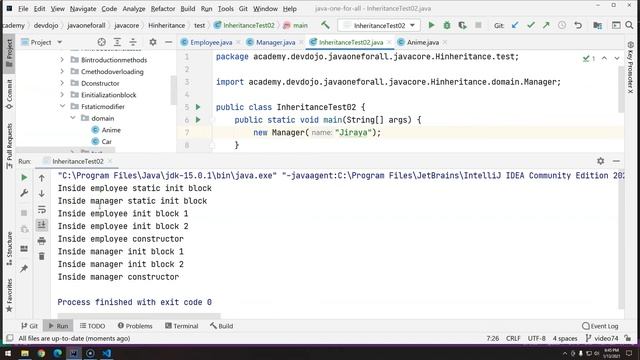Update project with the blue Git arrow
This screenshot has width=640, height=360.
click(x=515, y=25)
